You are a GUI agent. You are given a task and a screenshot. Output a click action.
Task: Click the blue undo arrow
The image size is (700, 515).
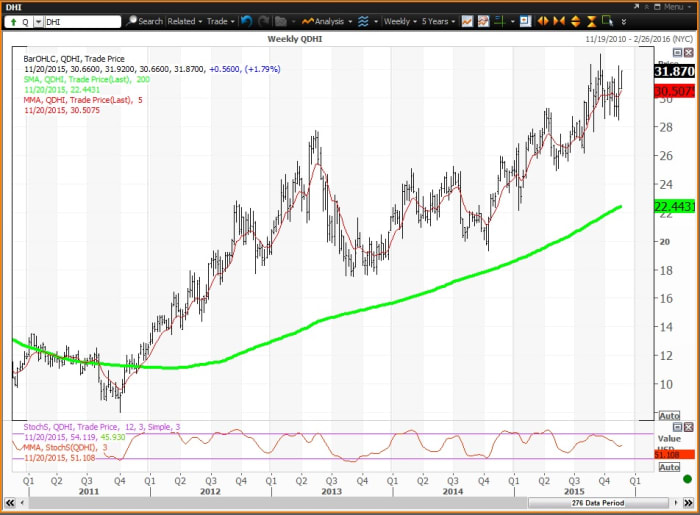[246, 20]
